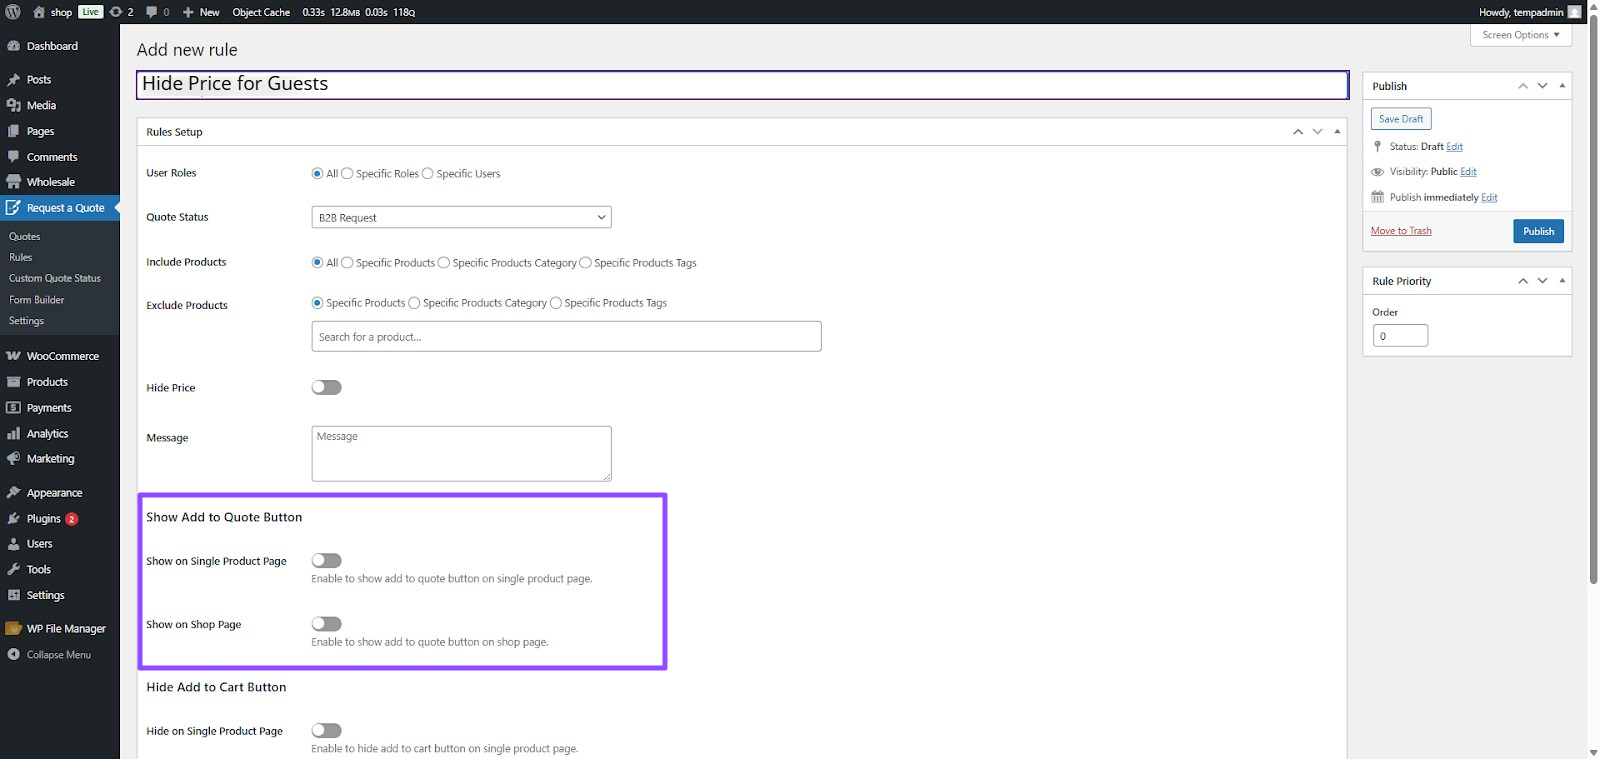Click the Search for a product field
This screenshot has height=759, width=1600.
[566, 337]
